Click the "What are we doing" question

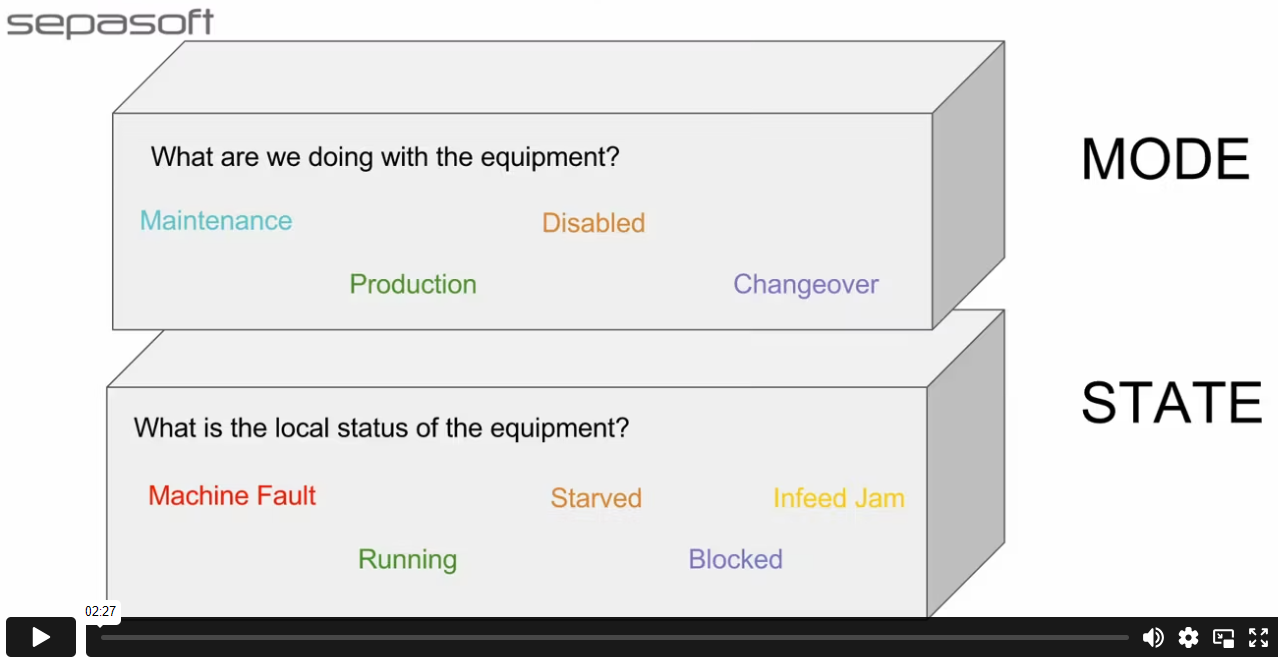(x=385, y=157)
